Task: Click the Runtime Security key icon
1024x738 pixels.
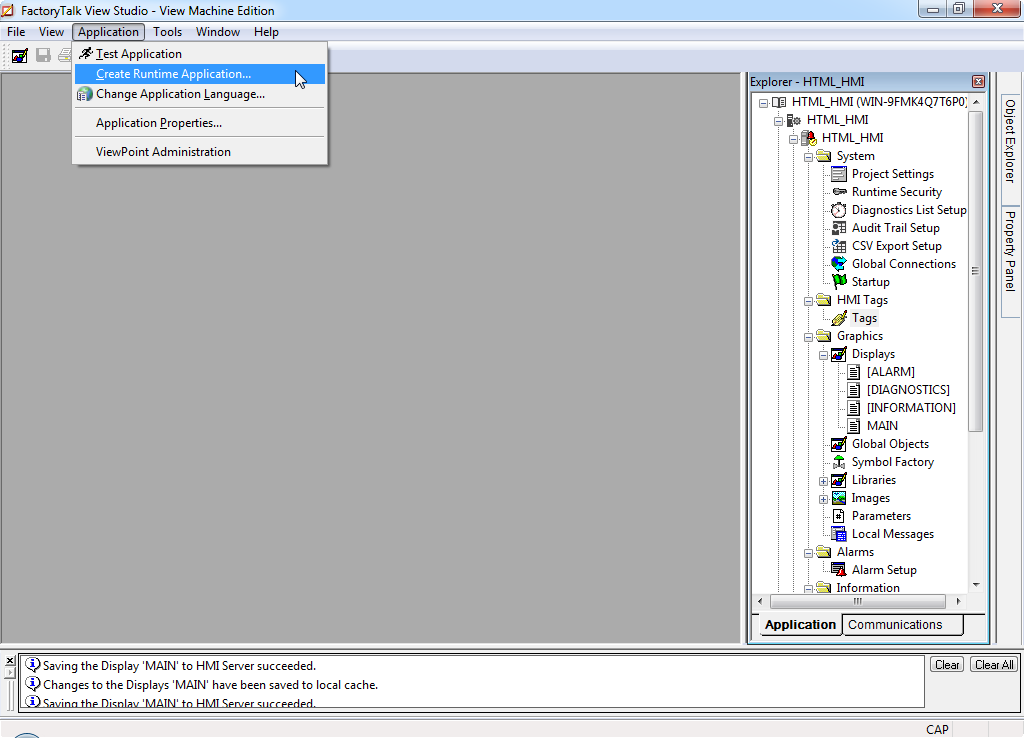Action: [x=839, y=192]
